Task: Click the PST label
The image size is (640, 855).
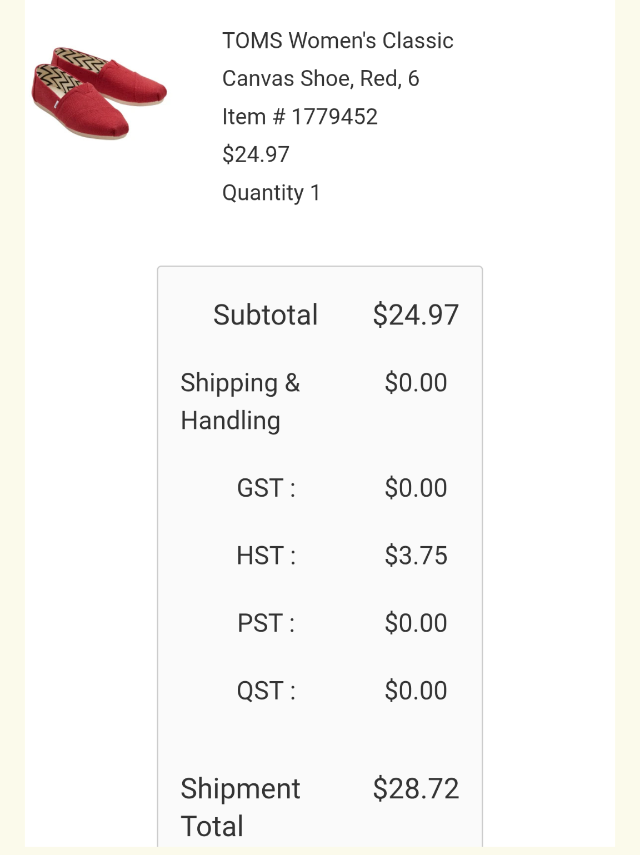Action: click(x=266, y=623)
